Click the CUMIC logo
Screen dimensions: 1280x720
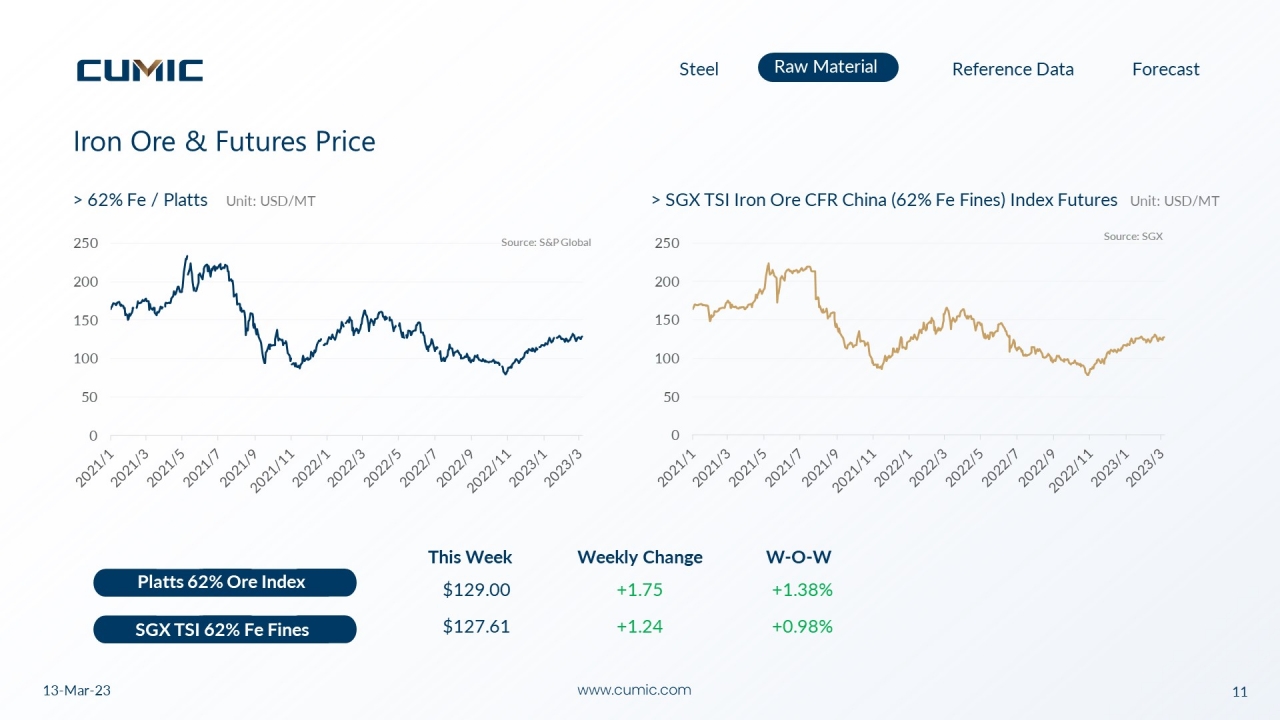coord(140,70)
